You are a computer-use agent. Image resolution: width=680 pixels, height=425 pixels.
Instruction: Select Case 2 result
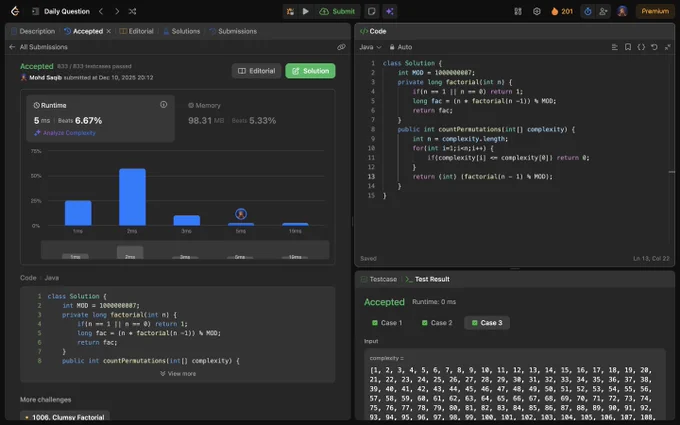point(437,323)
